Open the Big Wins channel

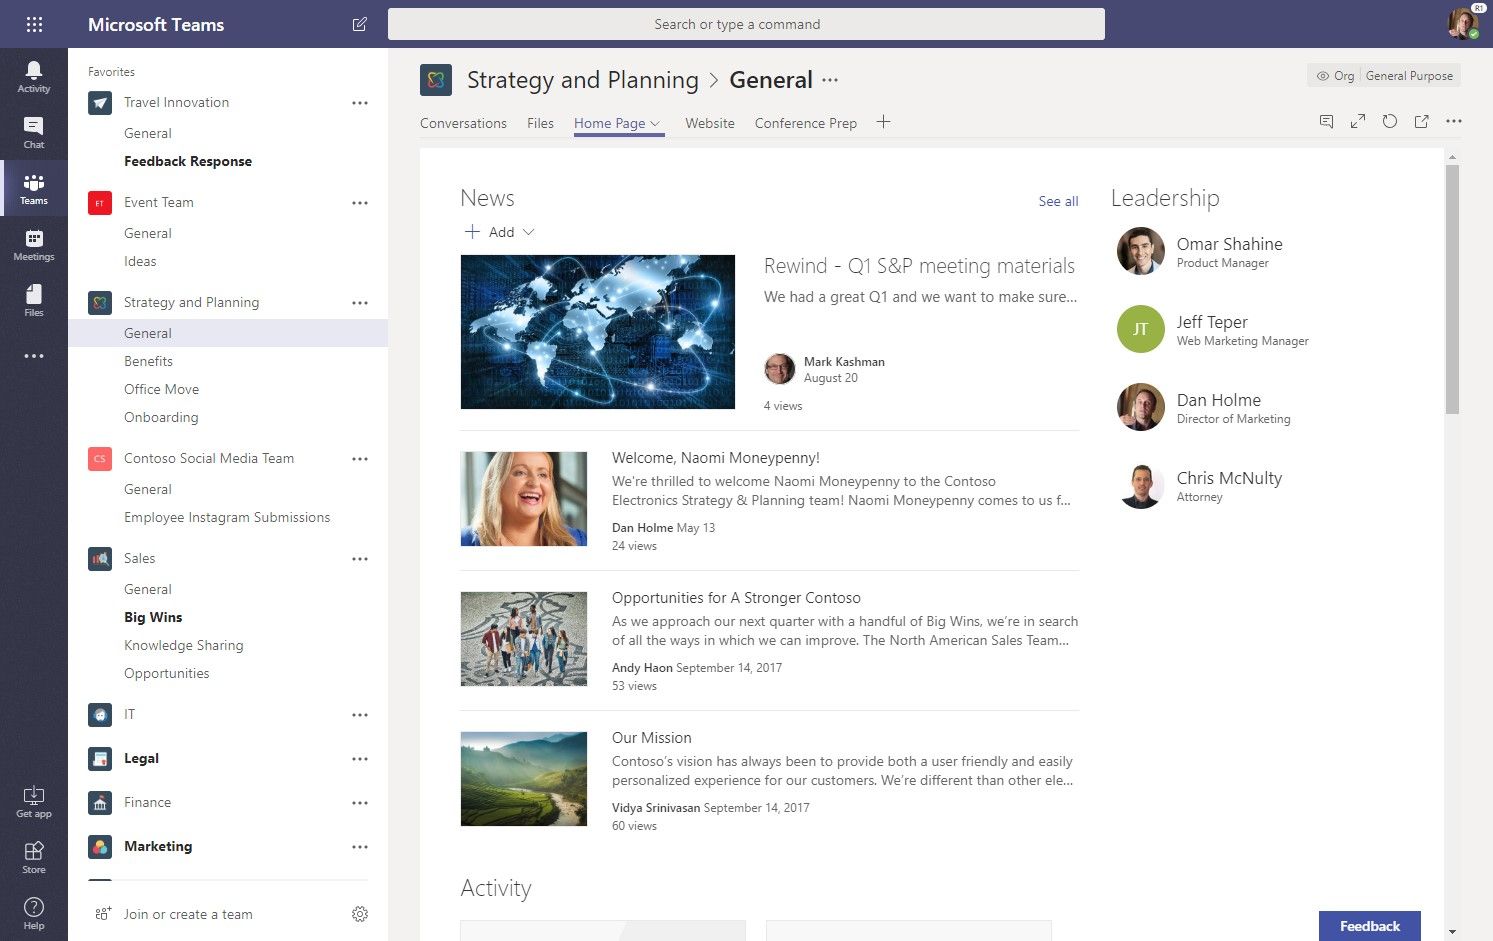click(153, 617)
